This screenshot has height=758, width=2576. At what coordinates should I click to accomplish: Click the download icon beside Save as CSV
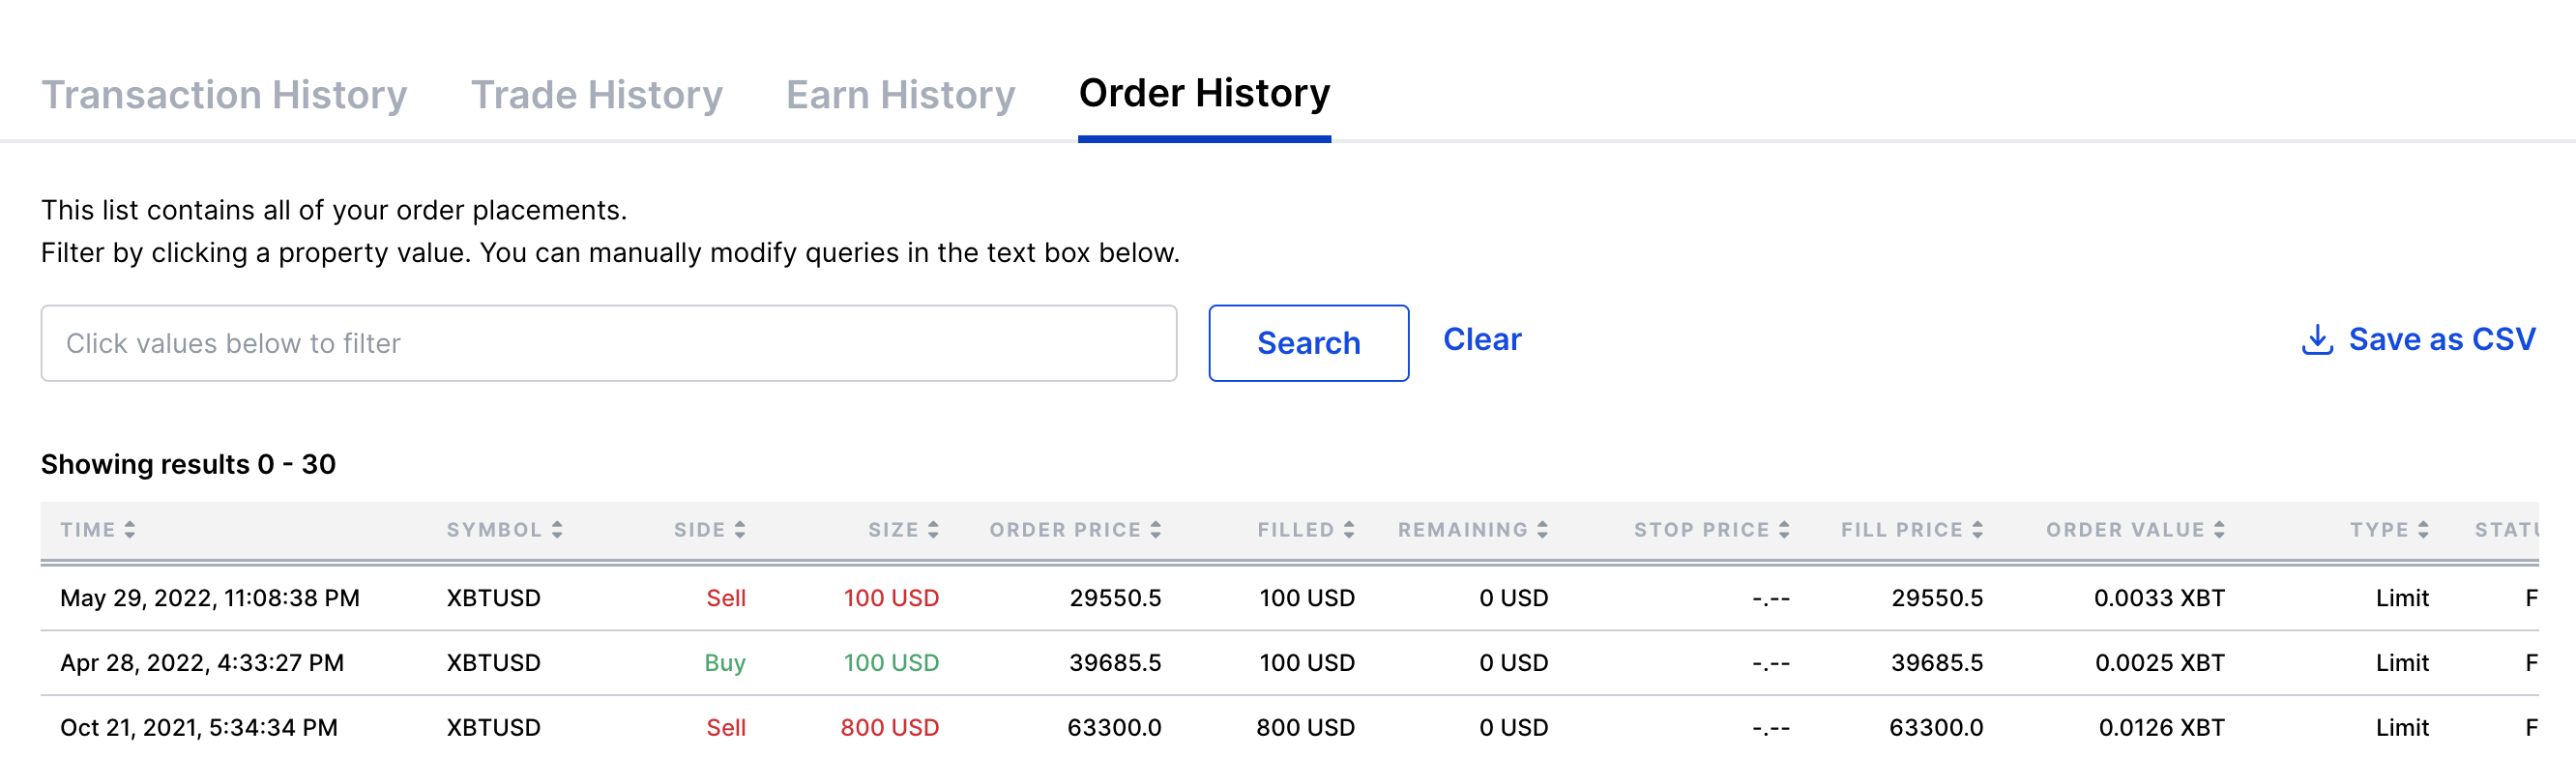click(2317, 340)
